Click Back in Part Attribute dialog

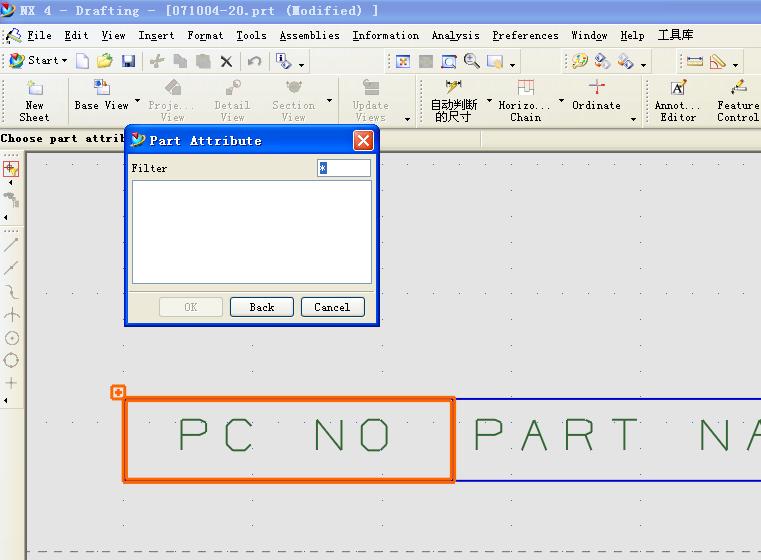coord(262,307)
